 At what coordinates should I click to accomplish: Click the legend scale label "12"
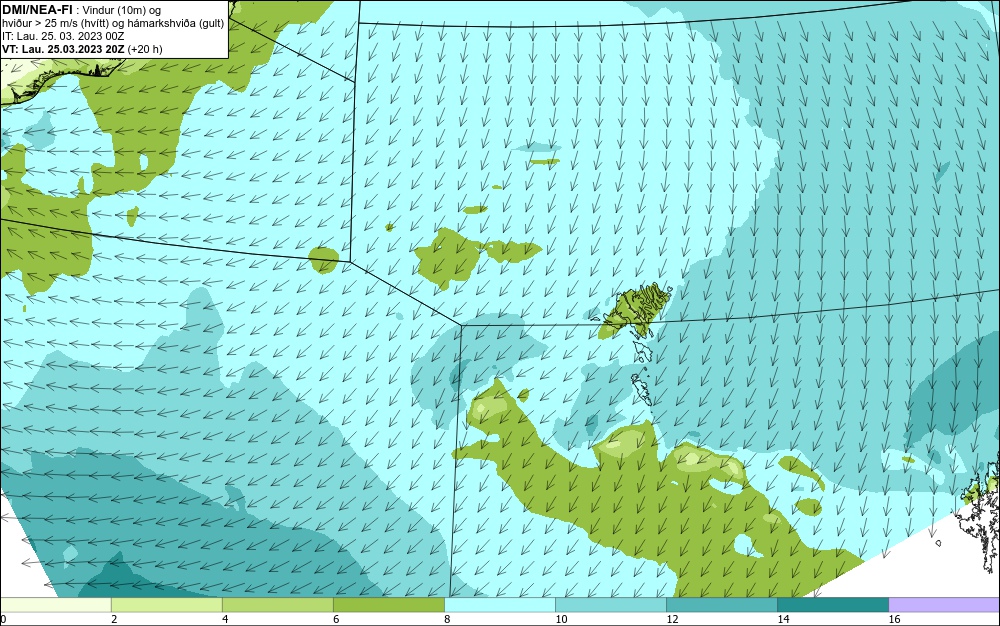(x=672, y=619)
